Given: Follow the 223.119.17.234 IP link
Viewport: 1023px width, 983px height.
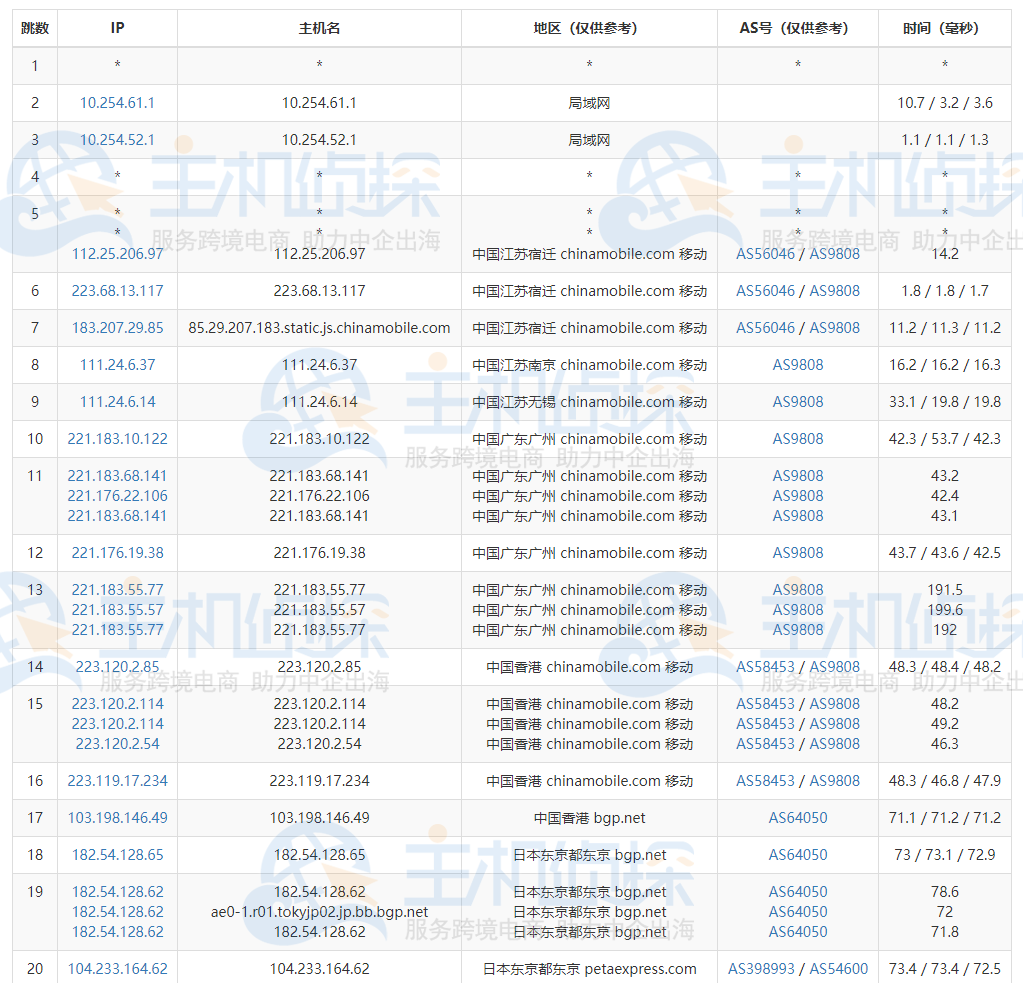Looking at the screenshot, I should [x=117, y=781].
